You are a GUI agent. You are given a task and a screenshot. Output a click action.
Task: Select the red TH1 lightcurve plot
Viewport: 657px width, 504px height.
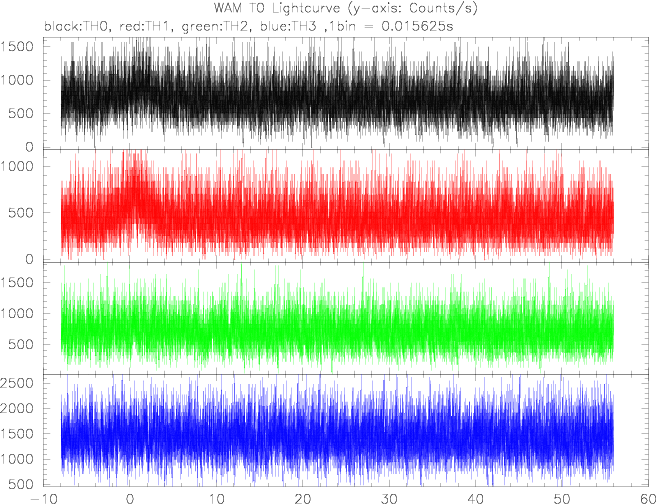tap(347, 206)
